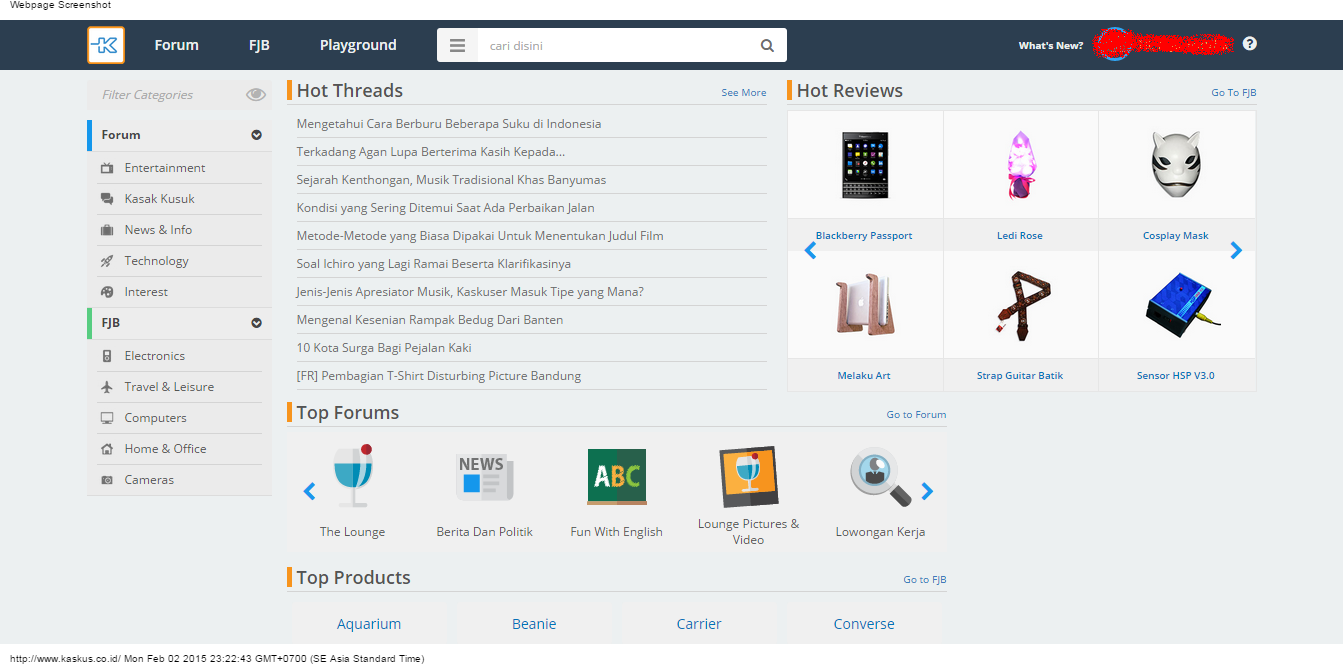Click See More beside Hot Threads
Viewport: 1343px width, 664px height.
pos(744,93)
